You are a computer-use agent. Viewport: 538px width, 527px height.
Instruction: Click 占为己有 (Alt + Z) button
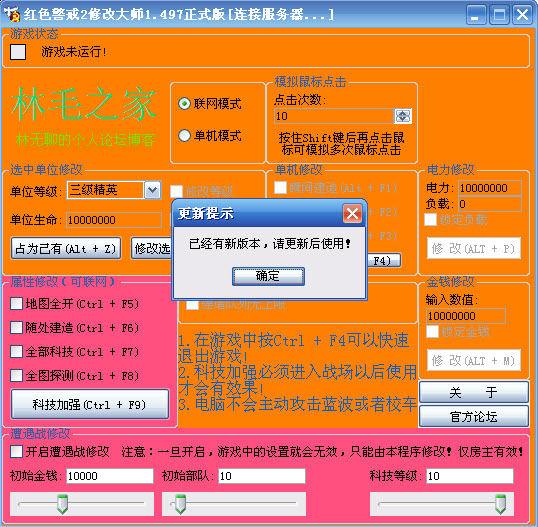[66, 248]
